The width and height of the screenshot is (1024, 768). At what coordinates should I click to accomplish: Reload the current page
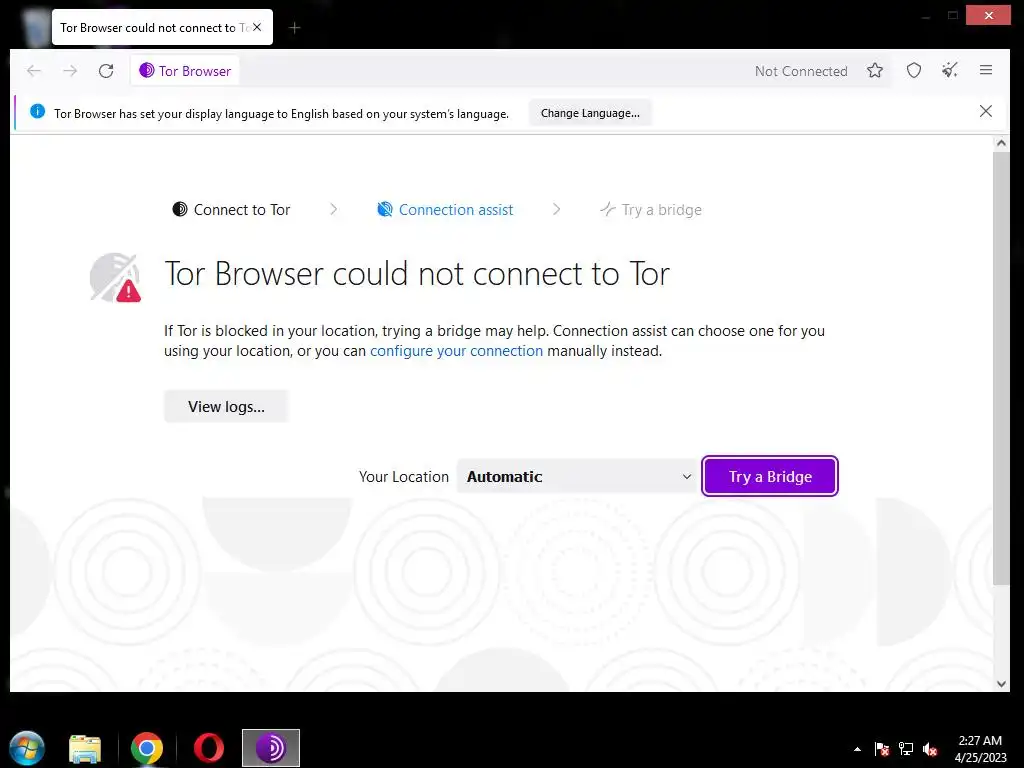click(106, 71)
